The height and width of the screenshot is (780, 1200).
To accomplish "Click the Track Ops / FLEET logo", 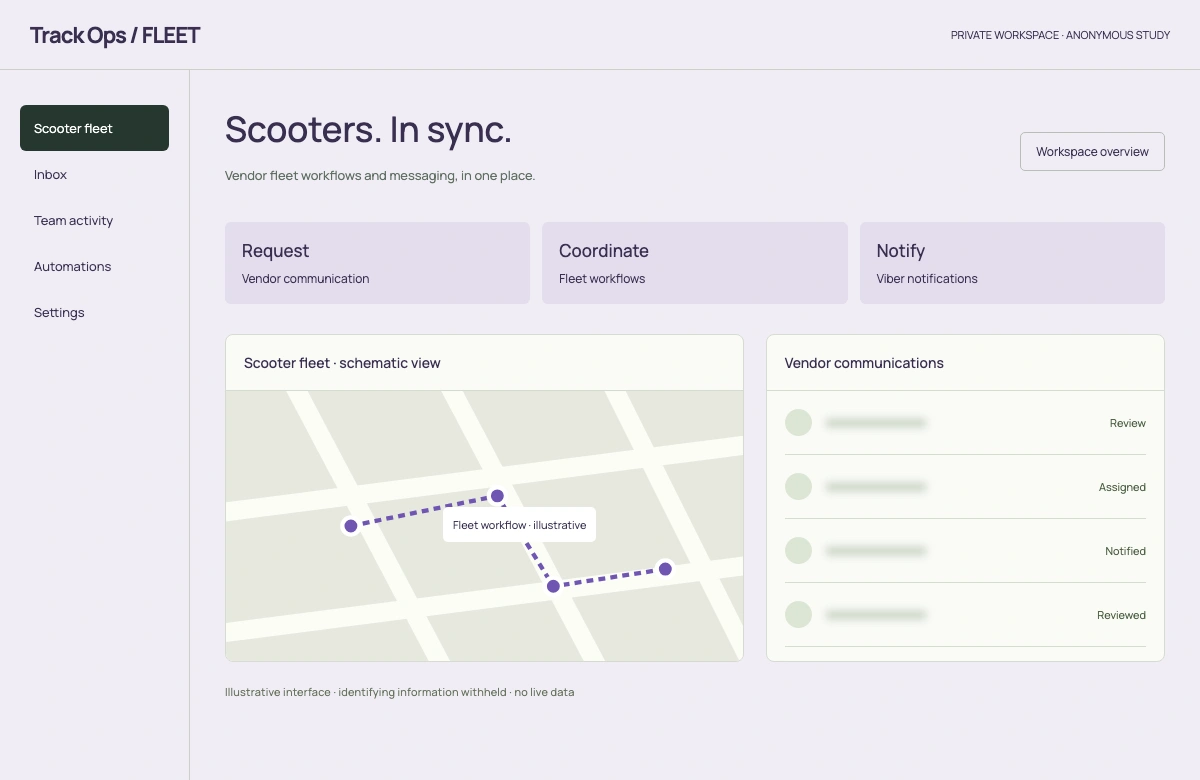I will point(115,35).
